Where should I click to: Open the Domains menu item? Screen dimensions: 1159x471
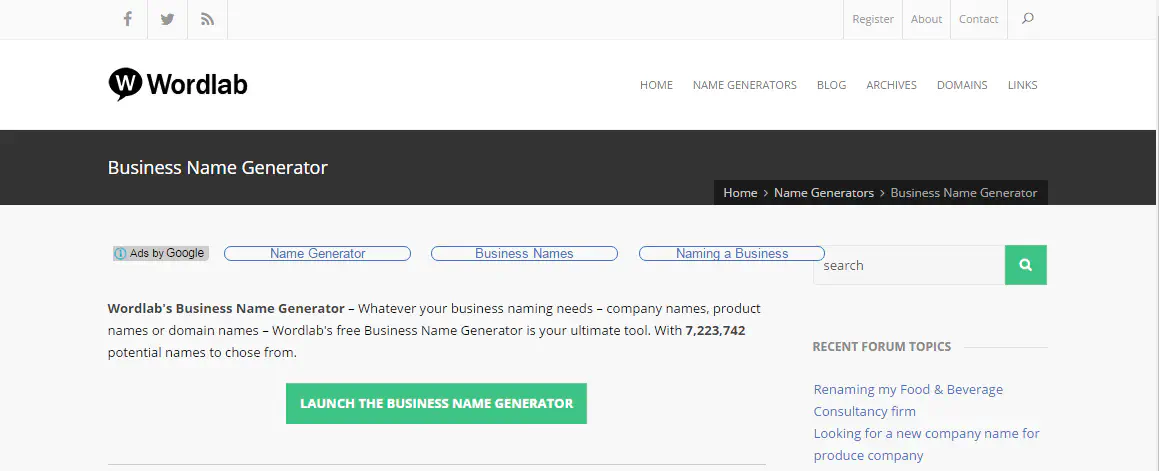click(961, 85)
